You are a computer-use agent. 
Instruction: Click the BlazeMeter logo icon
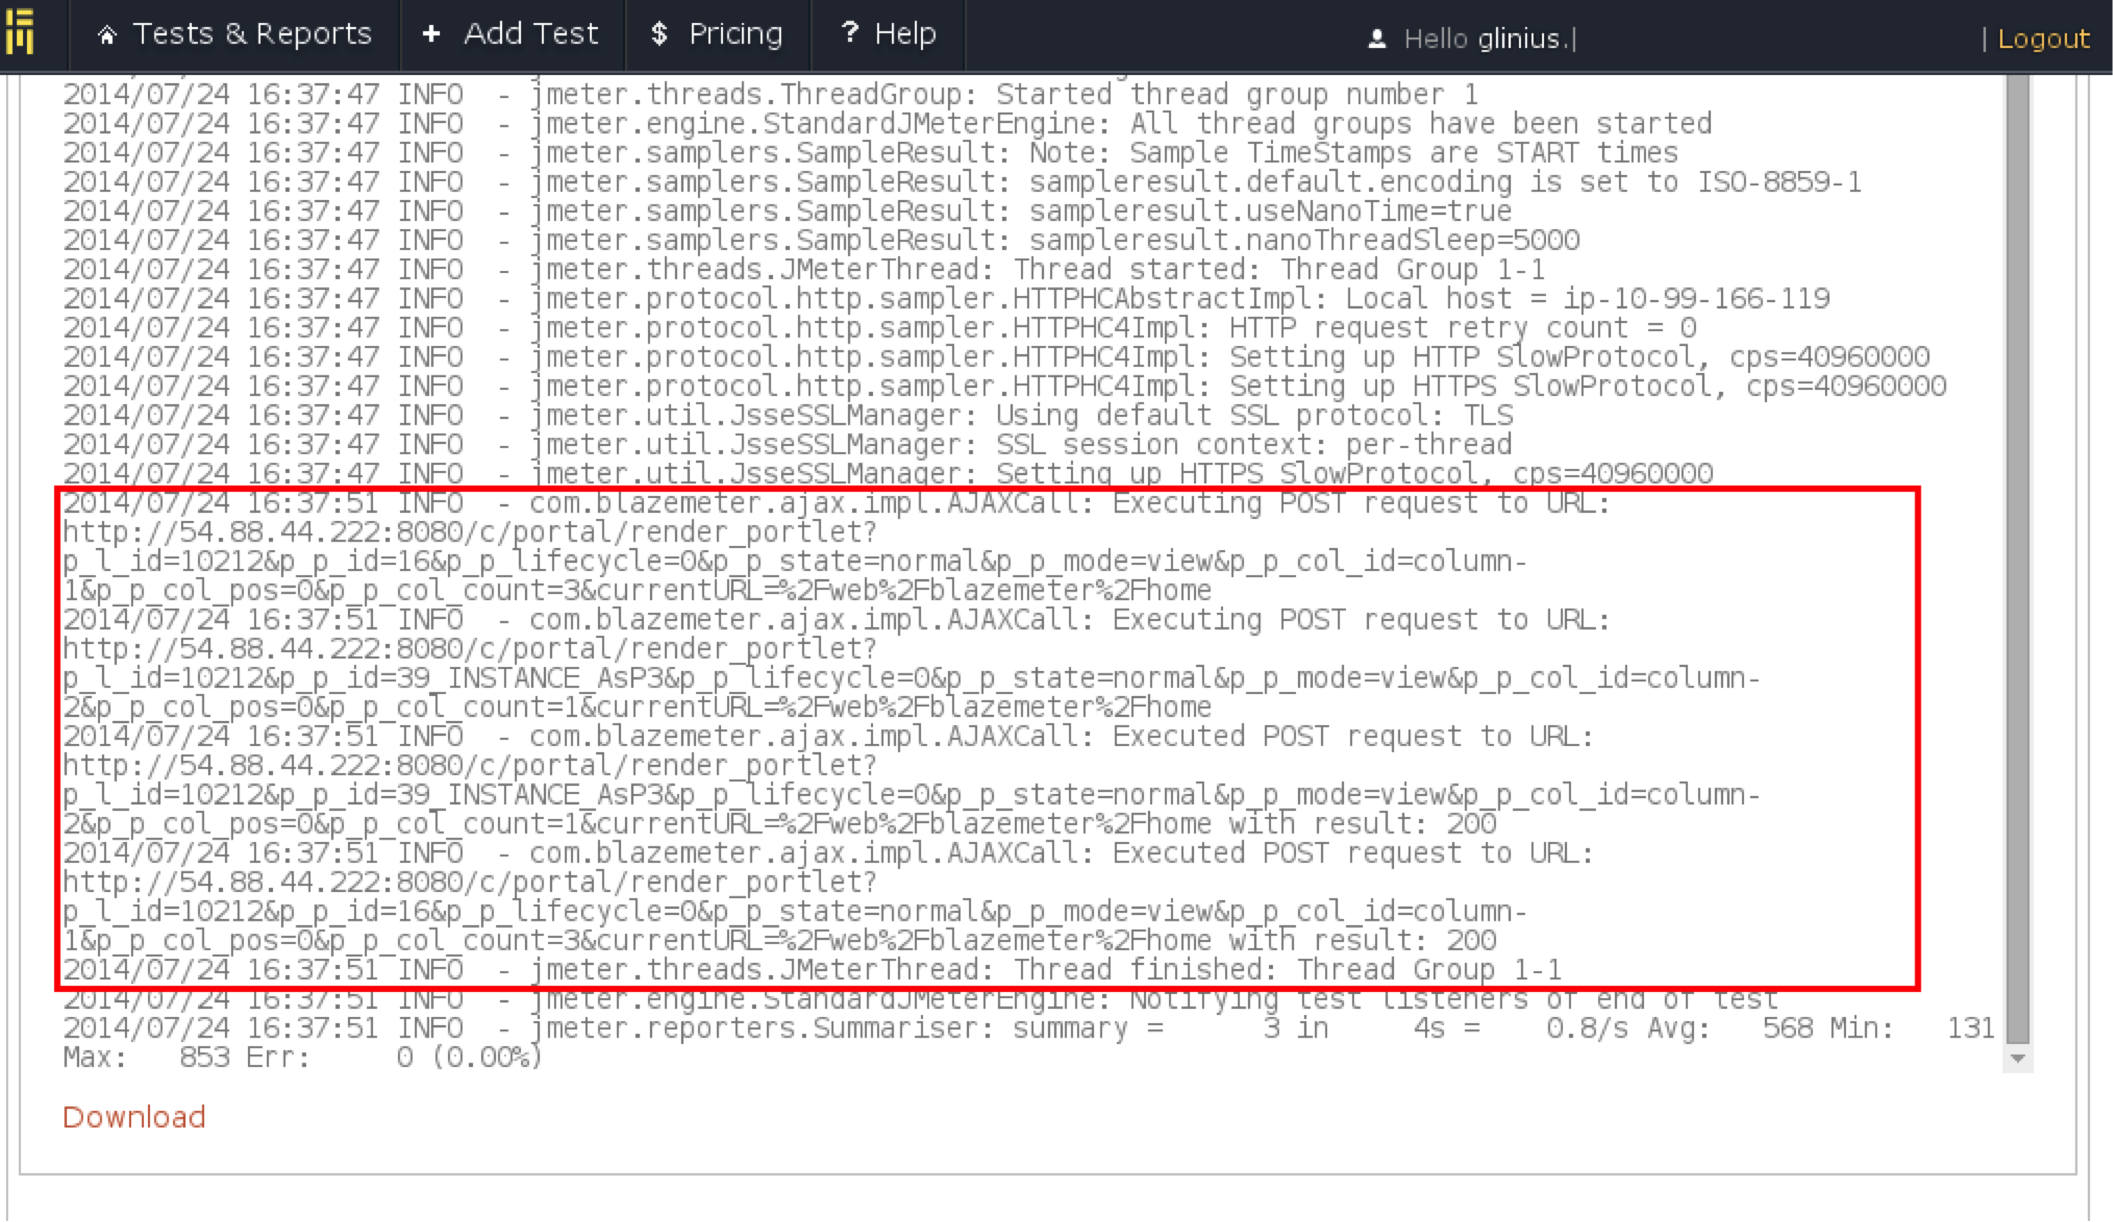(20, 32)
